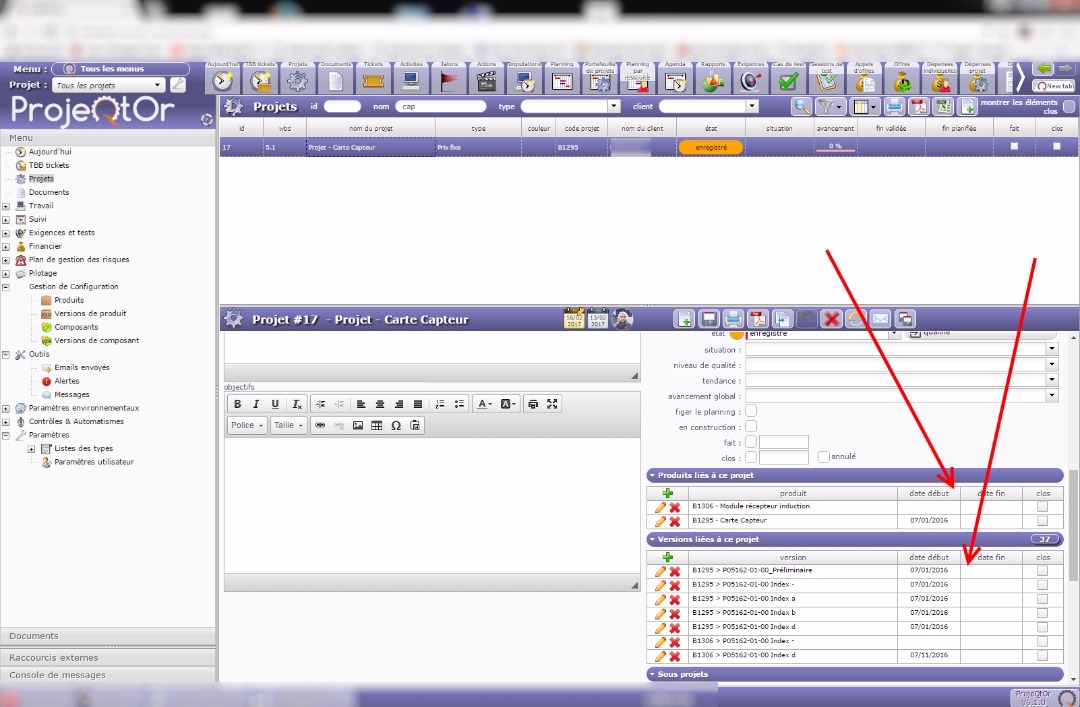
Task: Edit B1306 - Module récepteur induction product link
Action: pyautogui.click(x=660, y=507)
